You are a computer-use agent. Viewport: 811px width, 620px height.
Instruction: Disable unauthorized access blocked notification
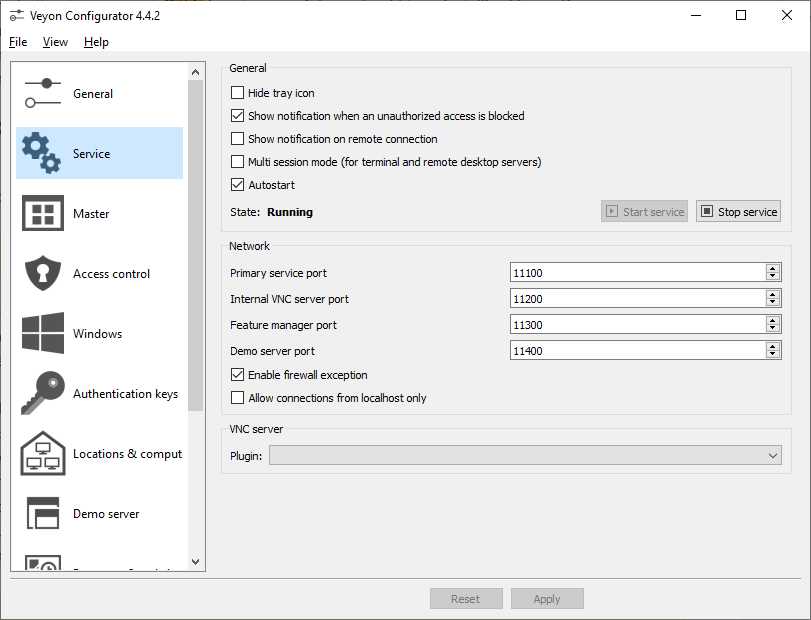tap(237, 115)
